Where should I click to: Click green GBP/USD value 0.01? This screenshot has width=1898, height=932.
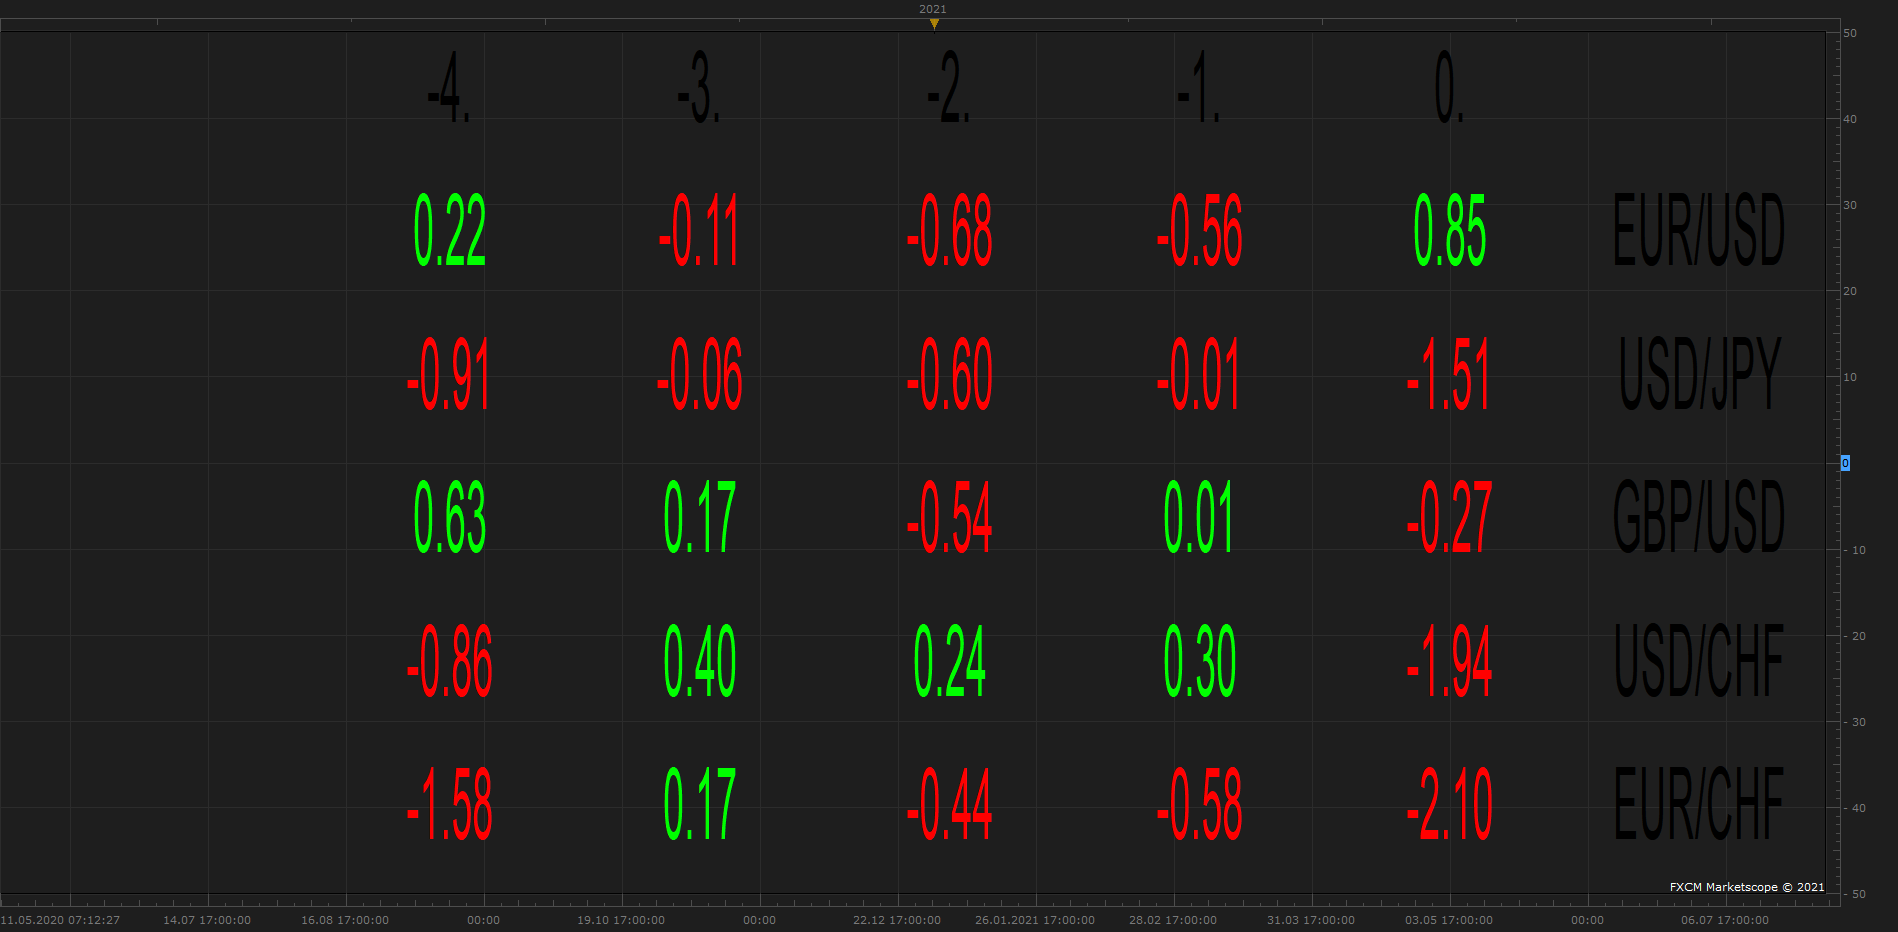tap(1199, 517)
